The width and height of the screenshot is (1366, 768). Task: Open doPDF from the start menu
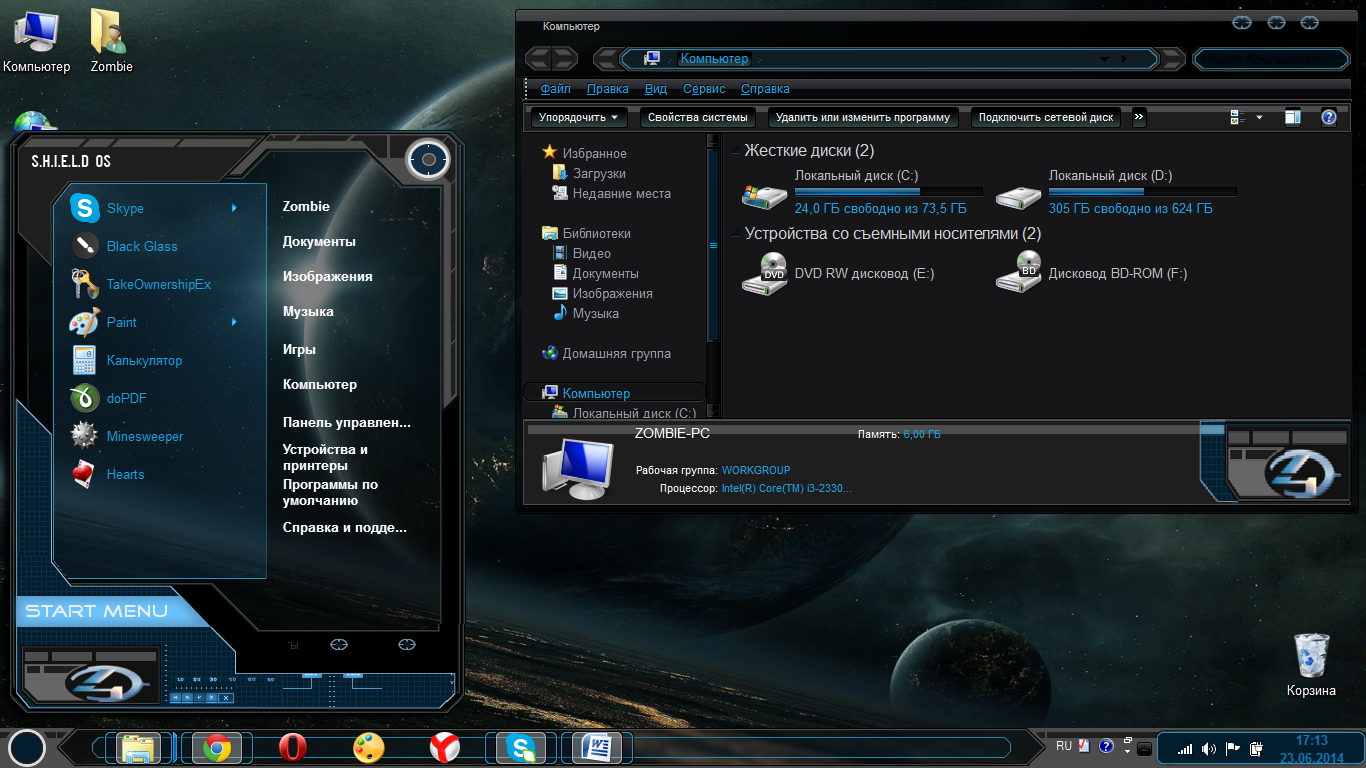point(127,398)
